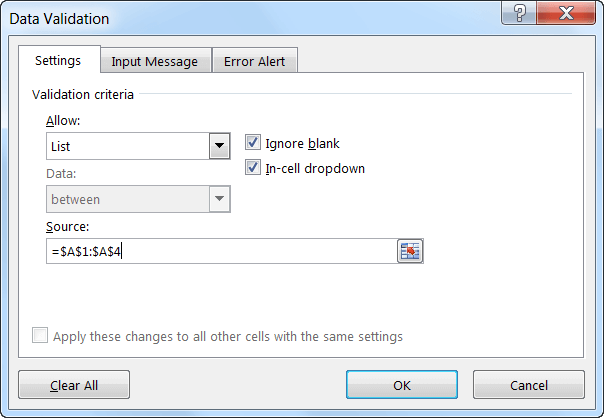604x418 pixels.
Task: Click the Source: label text
Action: coord(67,227)
